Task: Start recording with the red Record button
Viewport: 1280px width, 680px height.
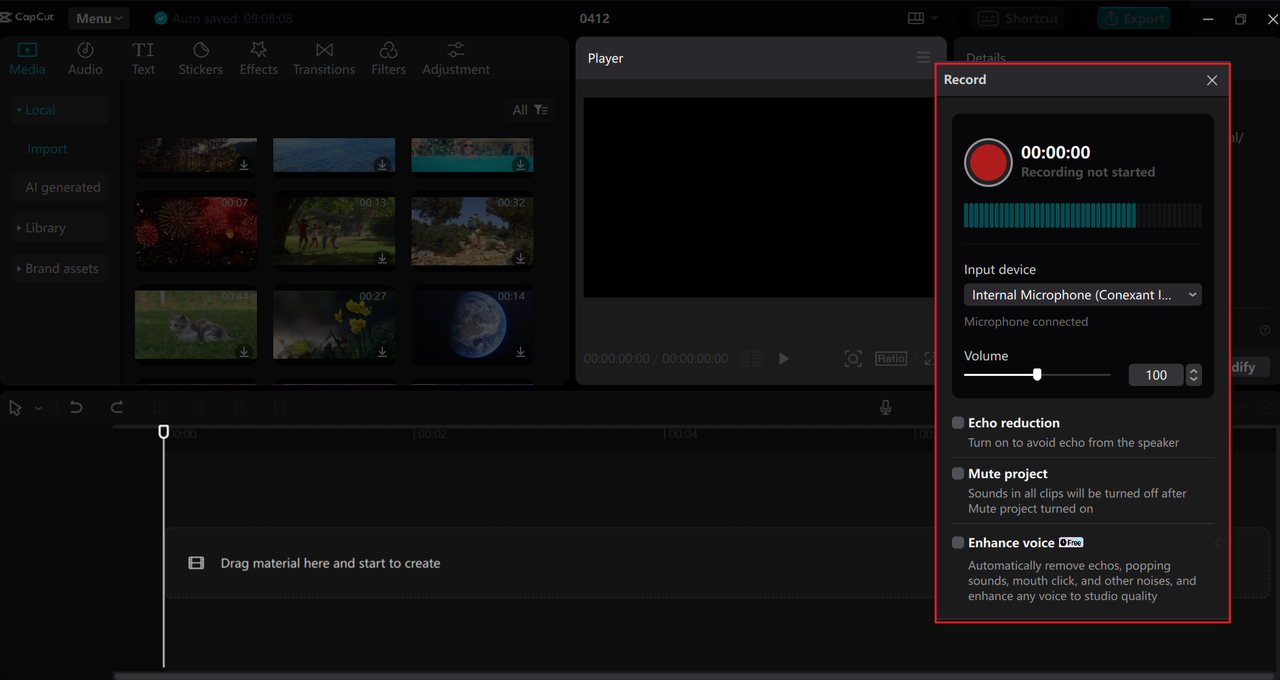Action: 988,162
